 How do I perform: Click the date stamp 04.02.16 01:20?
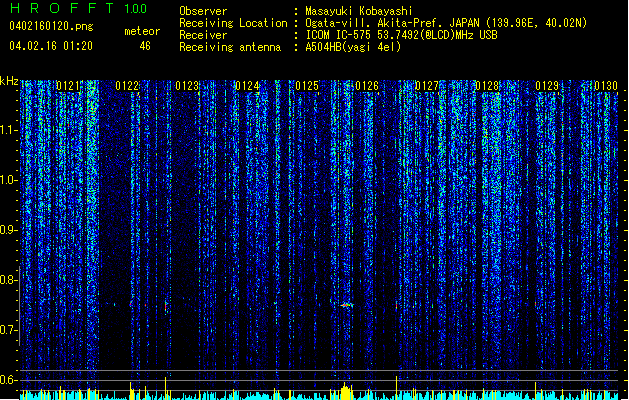pos(51,46)
